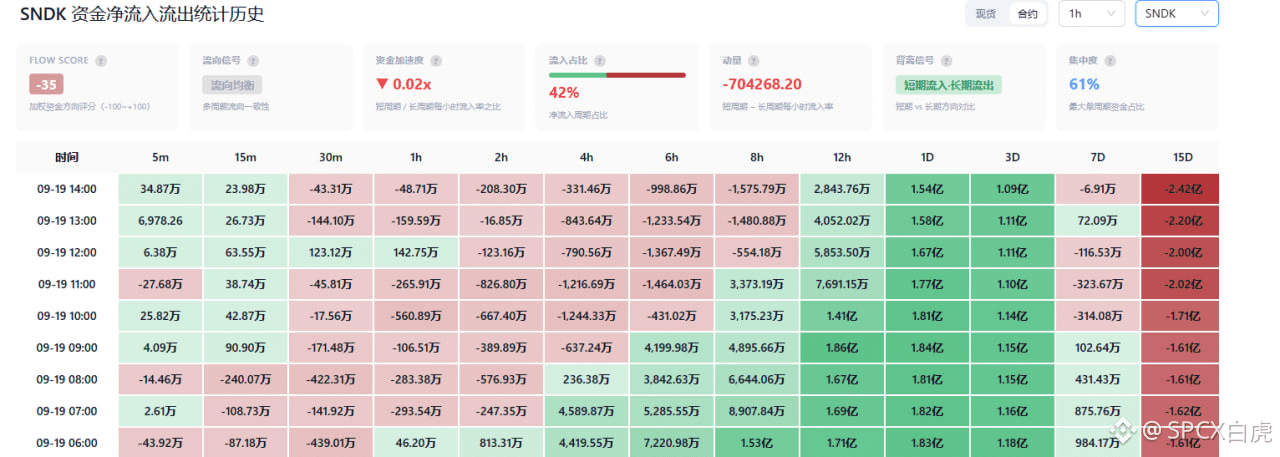1280x457 pixels.
Task: Click help icon next to 动量
Action: pos(753,61)
